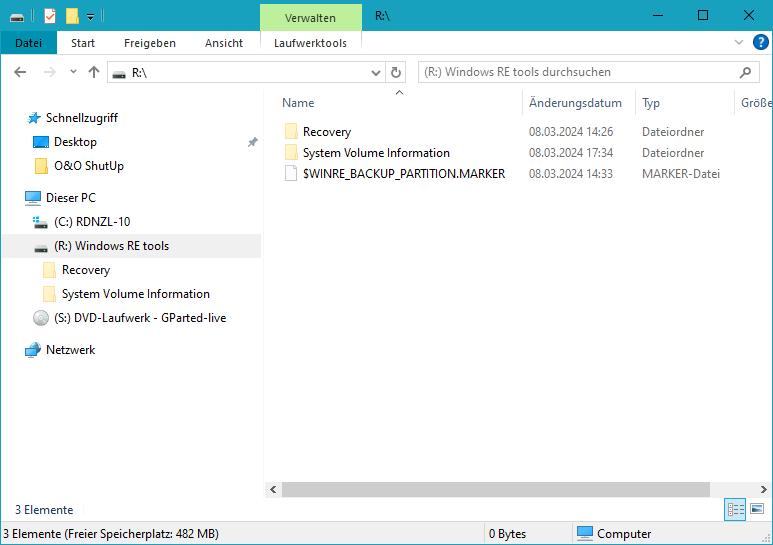Click the horizontal scrollbar right arrow
The image size is (773, 545).
763,489
